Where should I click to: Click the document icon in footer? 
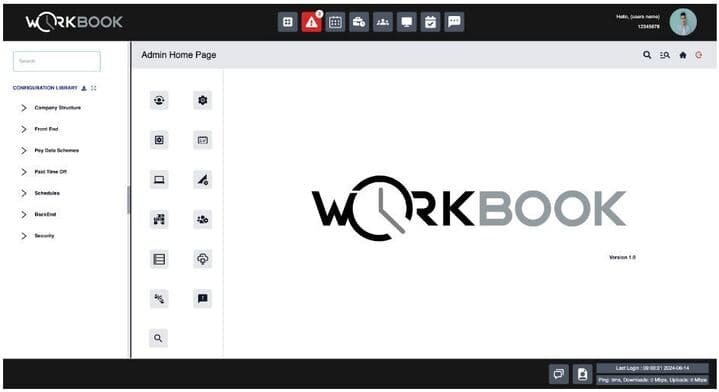point(583,374)
